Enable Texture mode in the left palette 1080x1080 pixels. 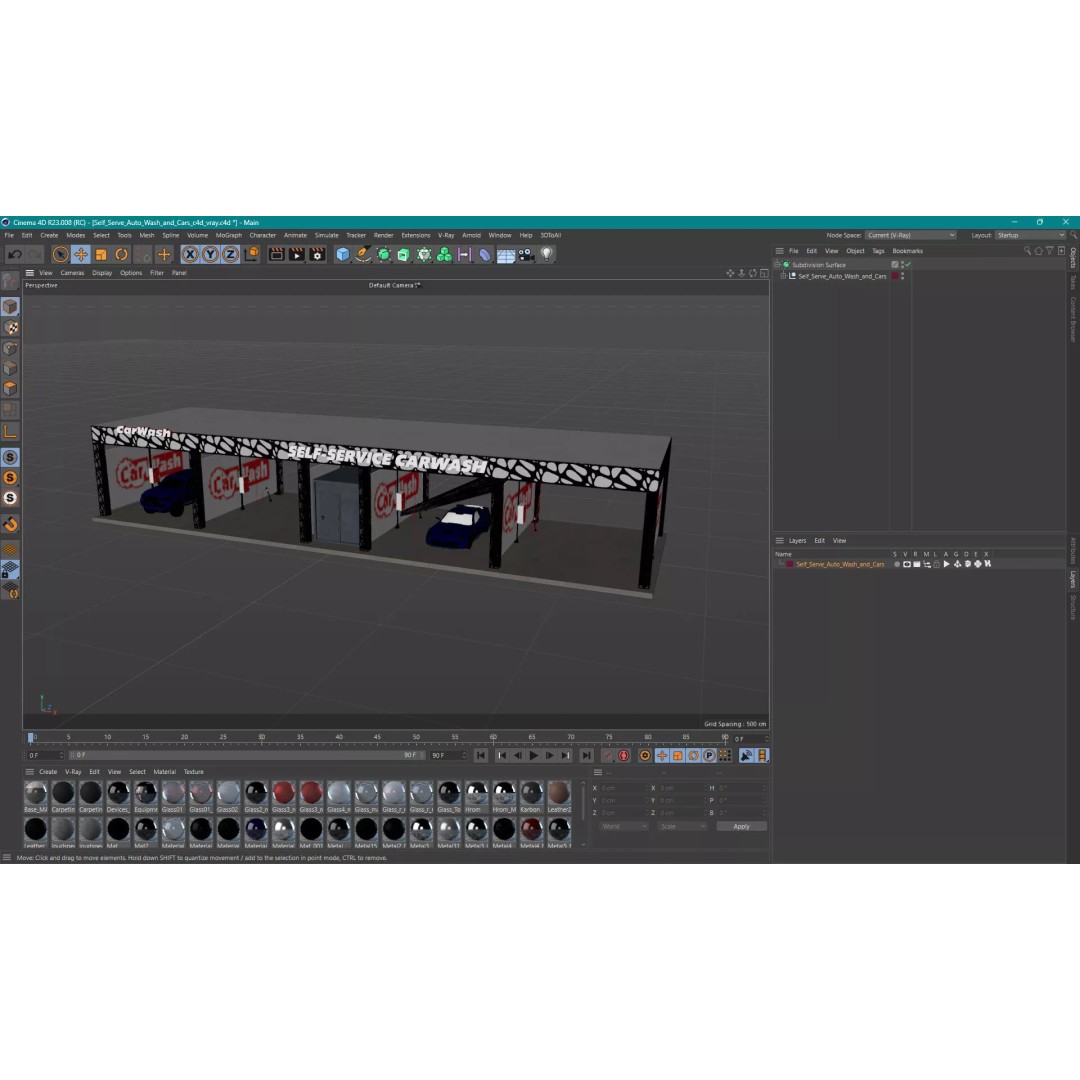(x=10, y=327)
